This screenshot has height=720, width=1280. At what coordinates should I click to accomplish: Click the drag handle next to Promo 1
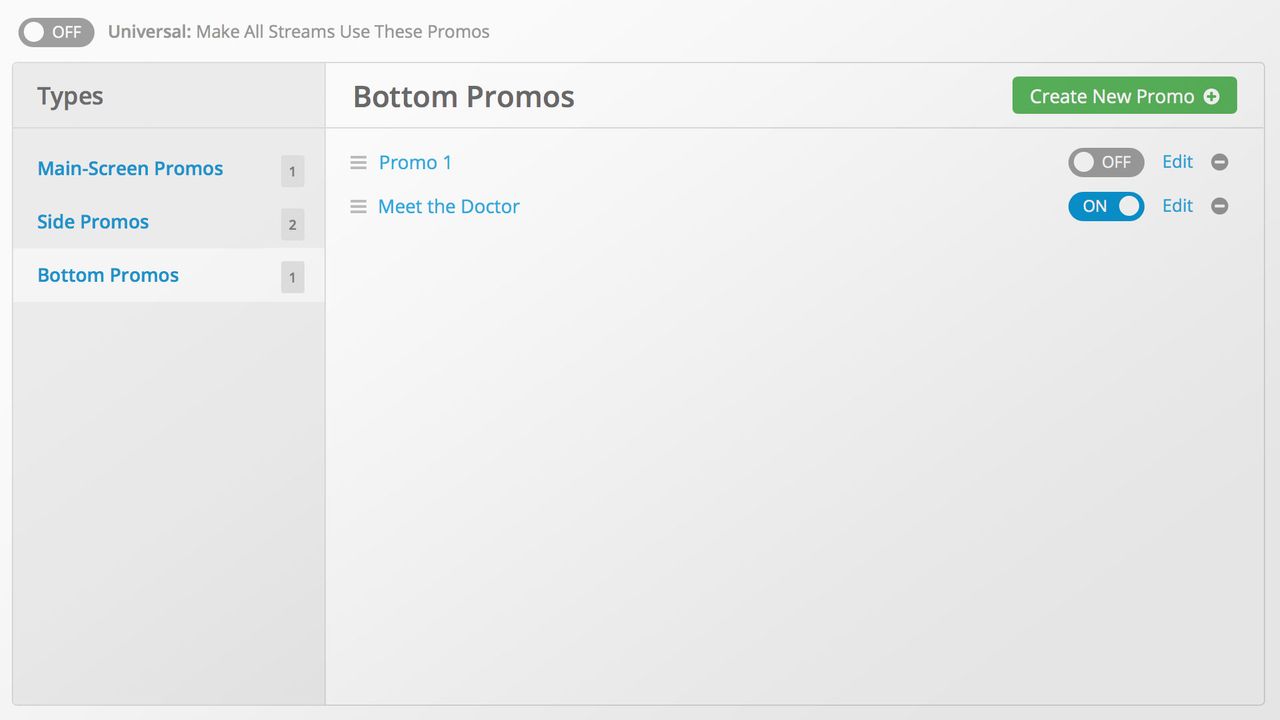tap(359, 162)
